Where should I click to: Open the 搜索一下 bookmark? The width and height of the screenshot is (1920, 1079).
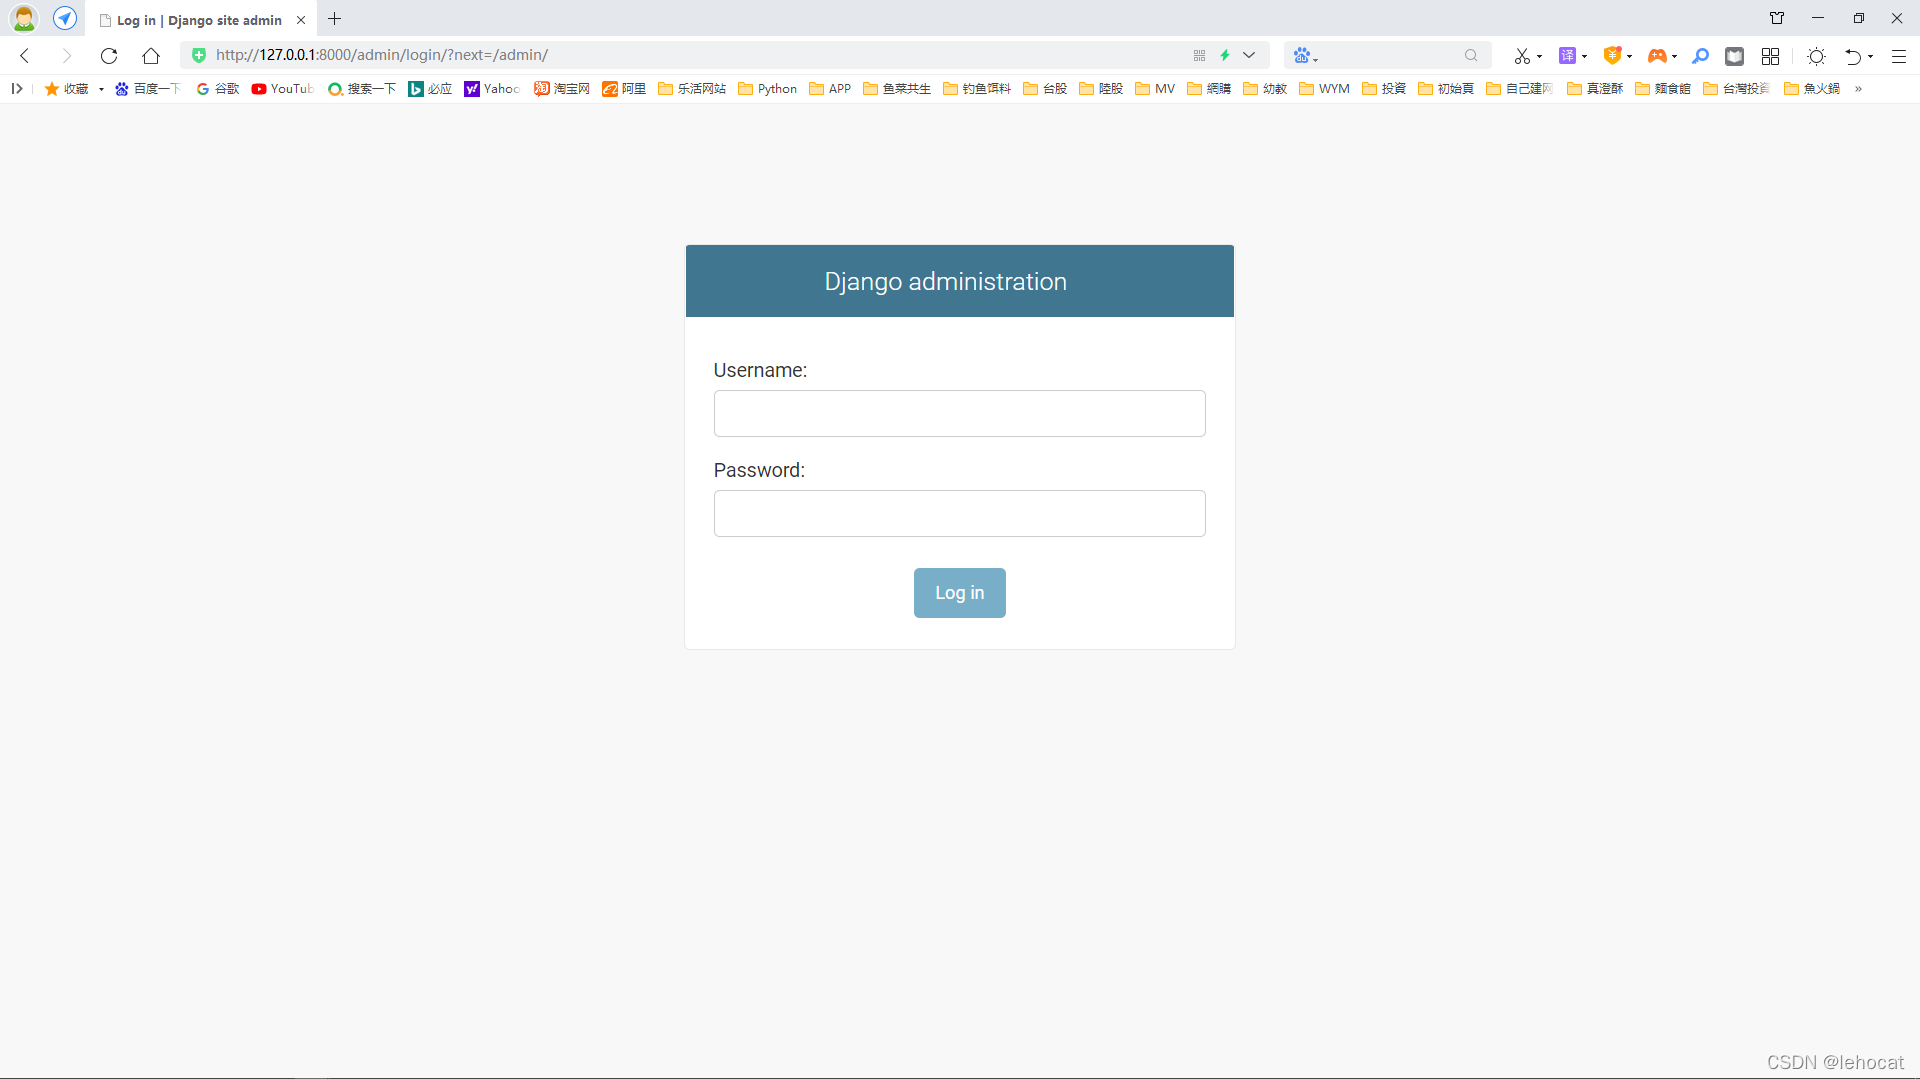tap(362, 89)
